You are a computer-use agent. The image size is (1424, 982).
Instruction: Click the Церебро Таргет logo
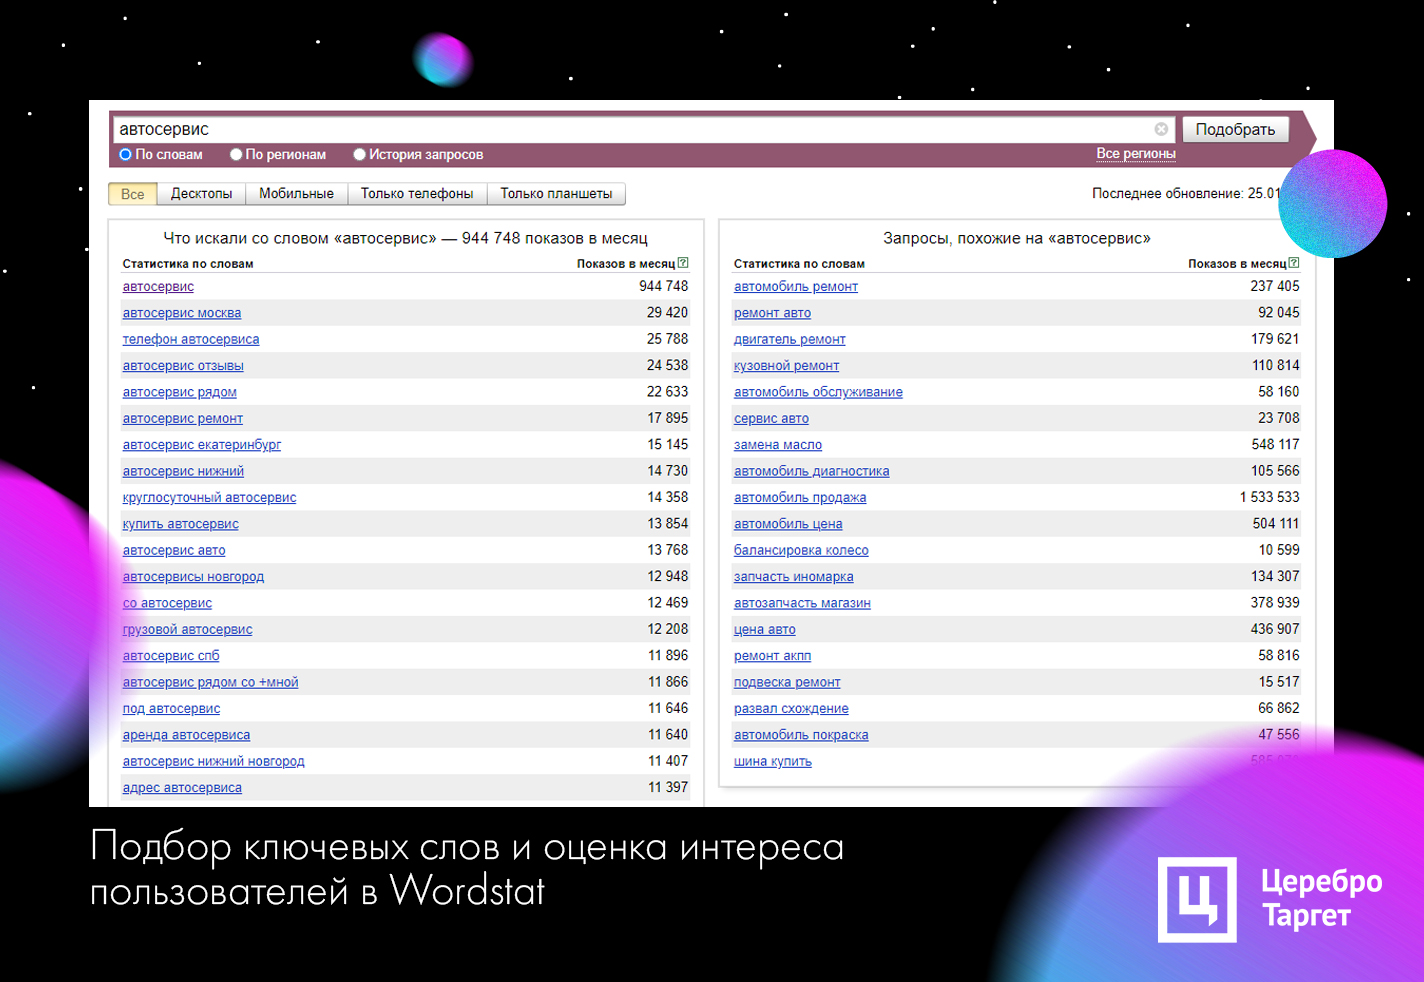click(1270, 899)
